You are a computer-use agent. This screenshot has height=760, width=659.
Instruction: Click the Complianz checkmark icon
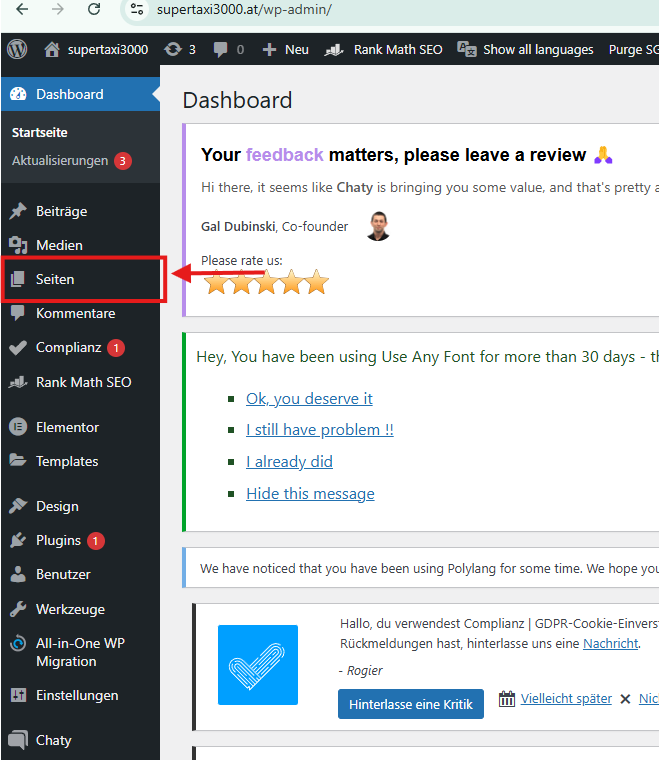click(18, 348)
